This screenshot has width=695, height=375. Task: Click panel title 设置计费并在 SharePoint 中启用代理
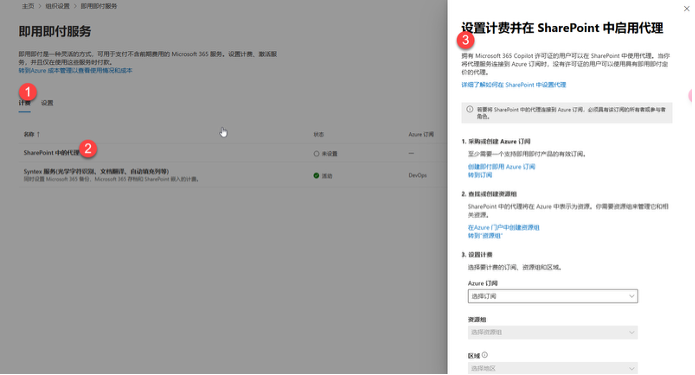pyautogui.click(x=562, y=28)
